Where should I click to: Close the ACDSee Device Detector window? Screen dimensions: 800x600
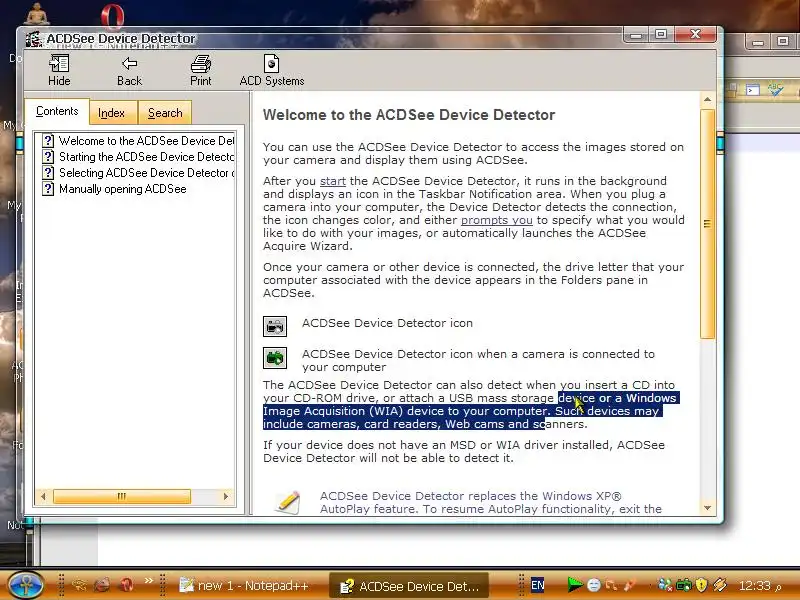coord(695,35)
